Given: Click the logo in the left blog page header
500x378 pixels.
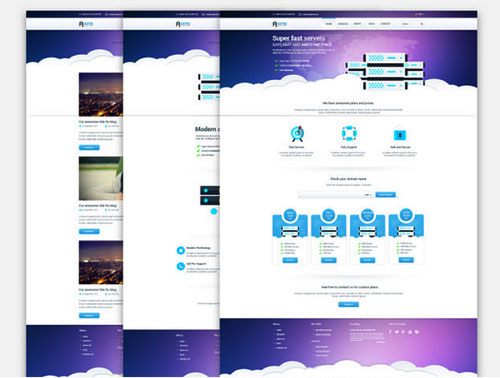Looking at the screenshot, I should tap(86, 24).
